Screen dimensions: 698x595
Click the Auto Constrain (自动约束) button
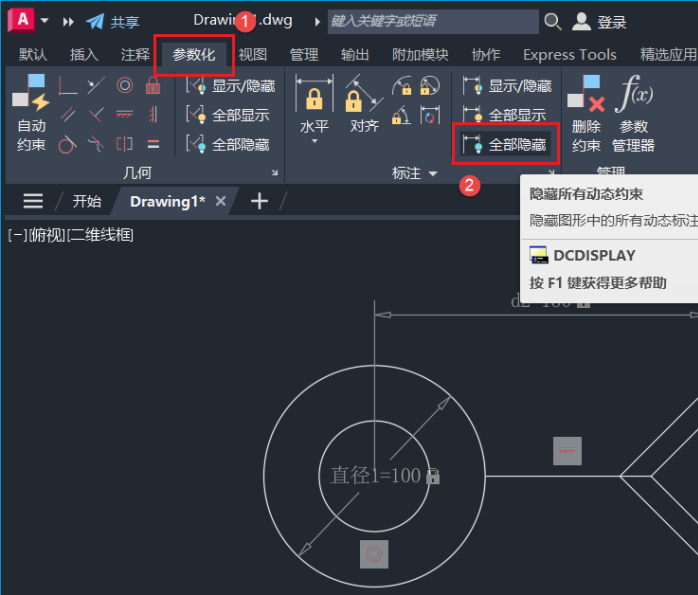click(31, 113)
